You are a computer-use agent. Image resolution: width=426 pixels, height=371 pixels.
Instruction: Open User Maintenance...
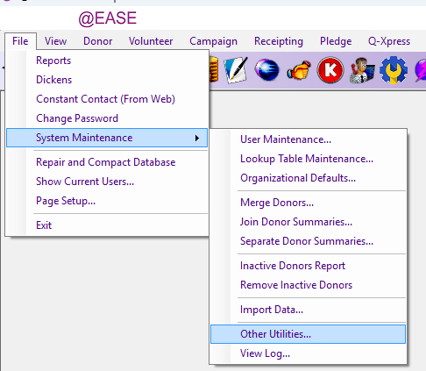(308, 139)
